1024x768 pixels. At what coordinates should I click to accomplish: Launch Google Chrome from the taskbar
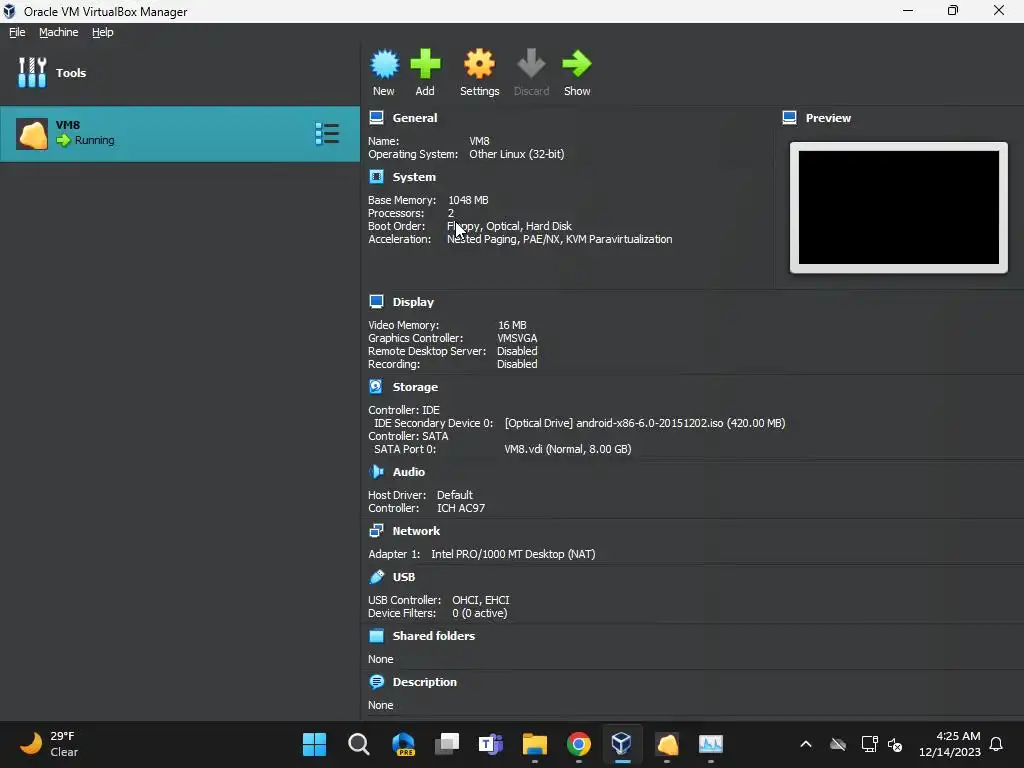(x=579, y=744)
